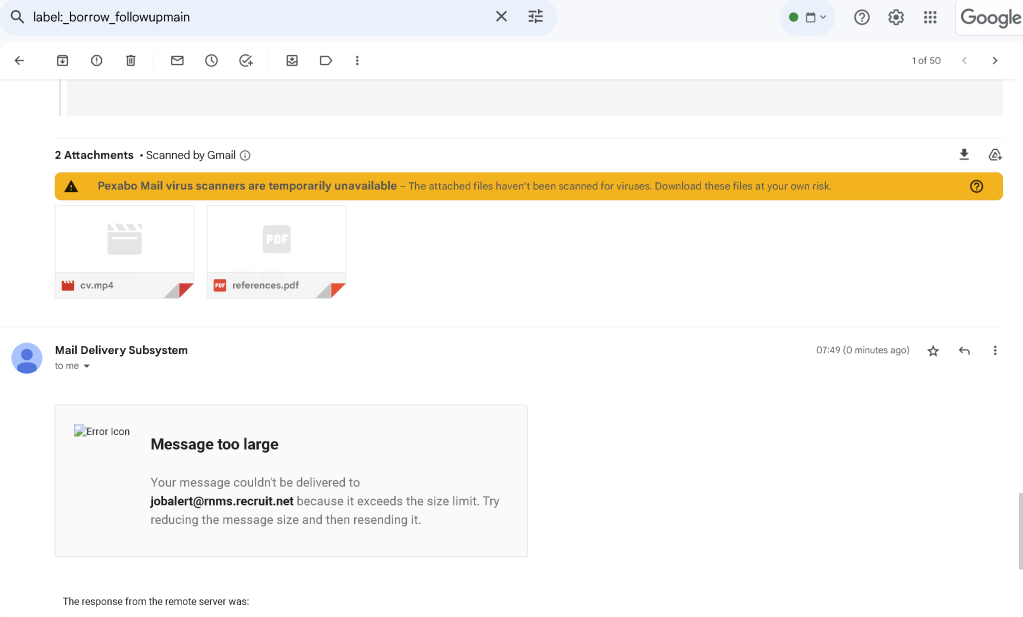1023x617 pixels.
Task: Click the '2 Attachments' heading text
Action: pyautogui.click(x=94, y=155)
